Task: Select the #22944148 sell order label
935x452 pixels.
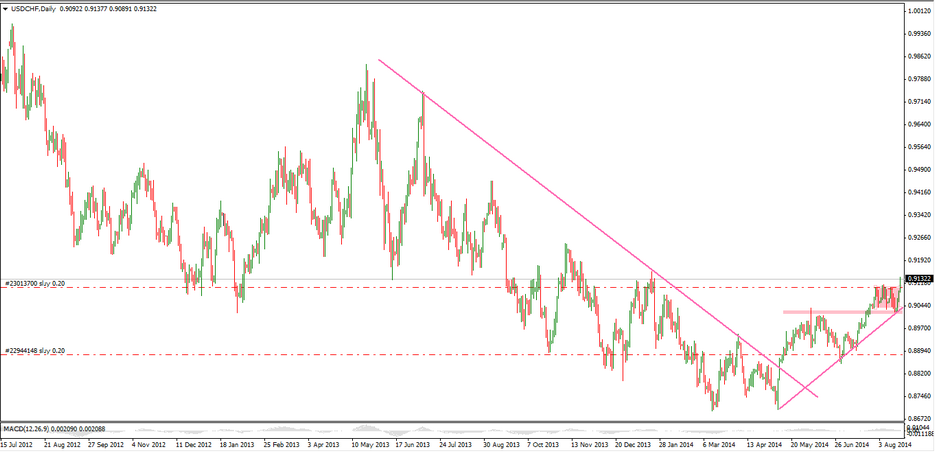Action: coord(35,350)
